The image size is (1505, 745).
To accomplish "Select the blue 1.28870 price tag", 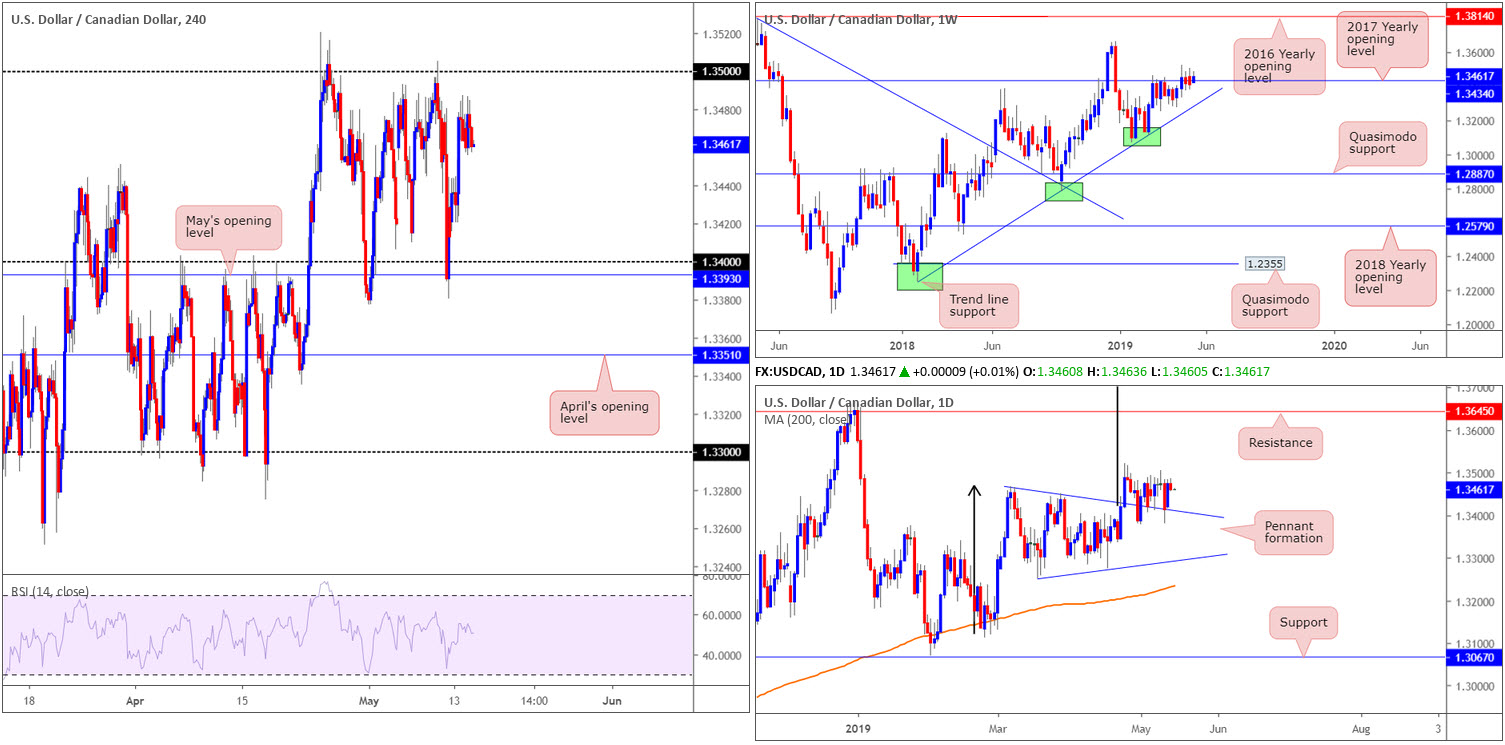I will point(1475,174).
